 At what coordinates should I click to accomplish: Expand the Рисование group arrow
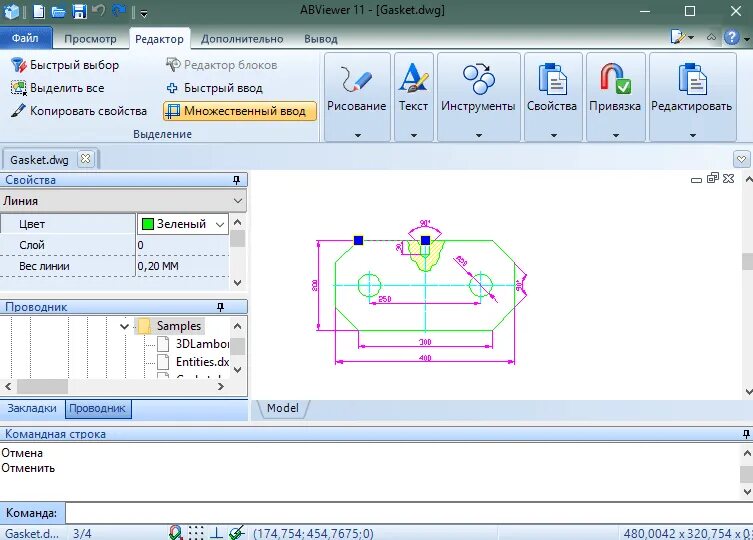point(357,135)
